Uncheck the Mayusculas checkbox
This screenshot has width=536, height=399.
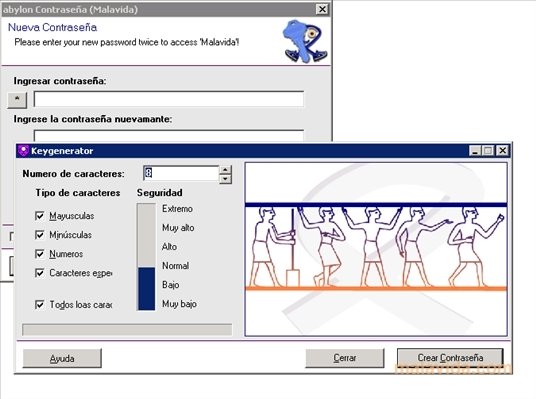pos(40,216)
